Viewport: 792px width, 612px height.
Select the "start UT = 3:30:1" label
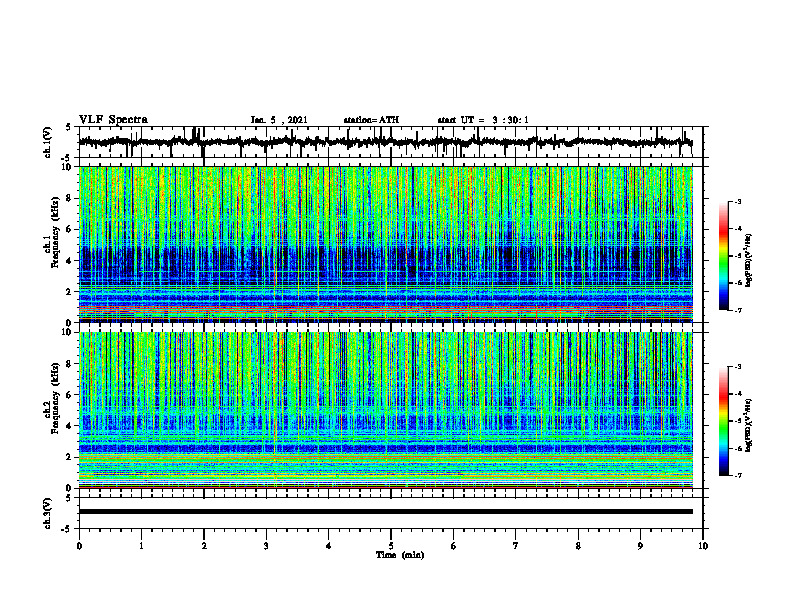point(483,120)
